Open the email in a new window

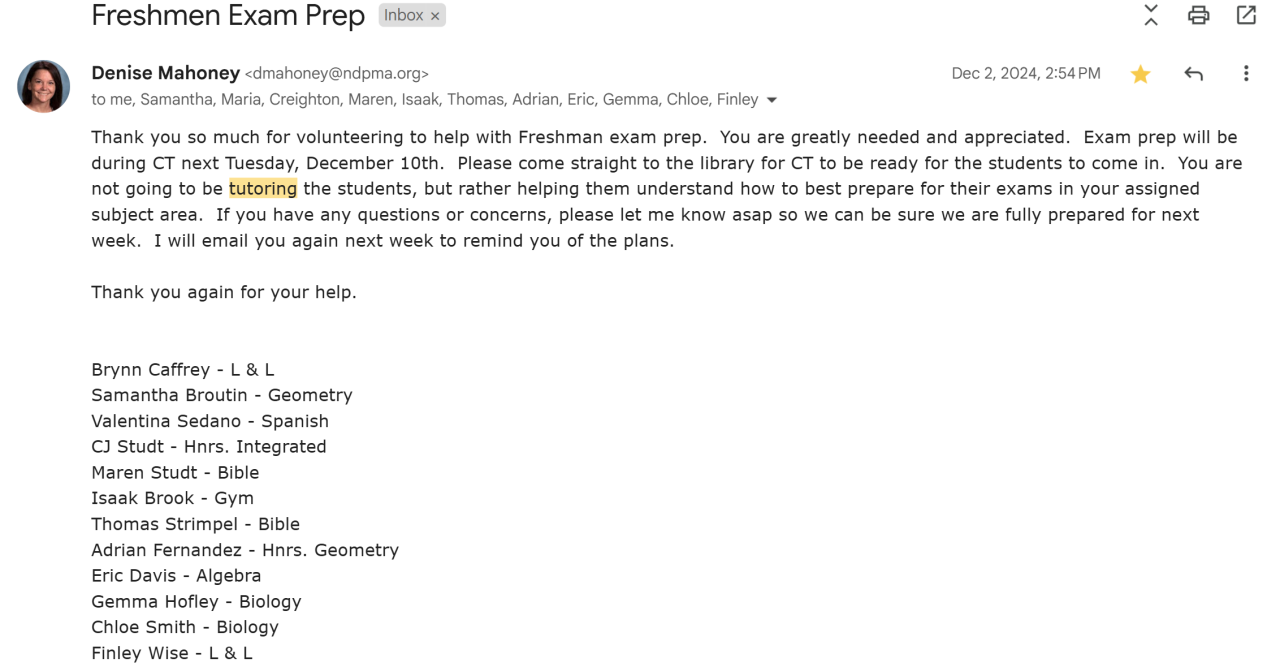(x=1246, y=15)
